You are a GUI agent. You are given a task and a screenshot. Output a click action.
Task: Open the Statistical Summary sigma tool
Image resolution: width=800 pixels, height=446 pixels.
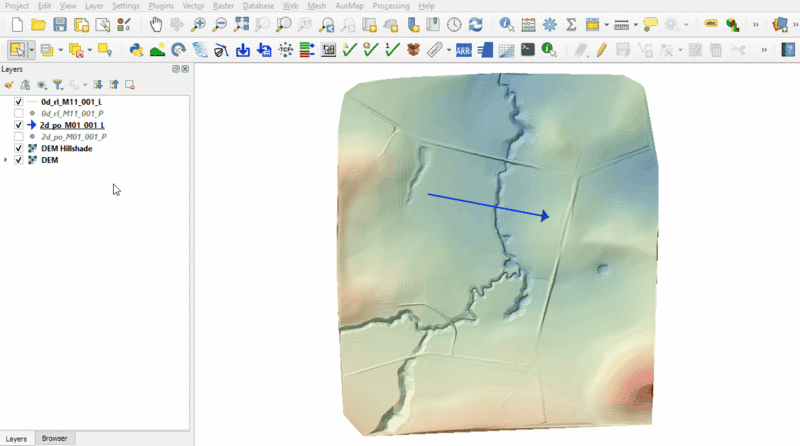pos(571,24)
